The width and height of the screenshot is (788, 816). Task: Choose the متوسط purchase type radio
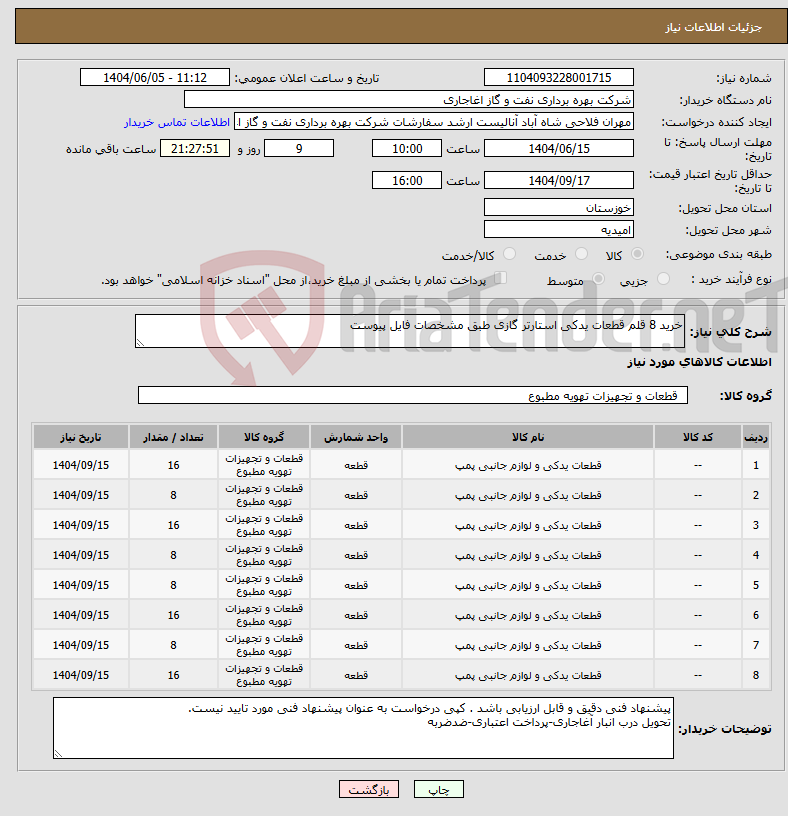point(599,279)
